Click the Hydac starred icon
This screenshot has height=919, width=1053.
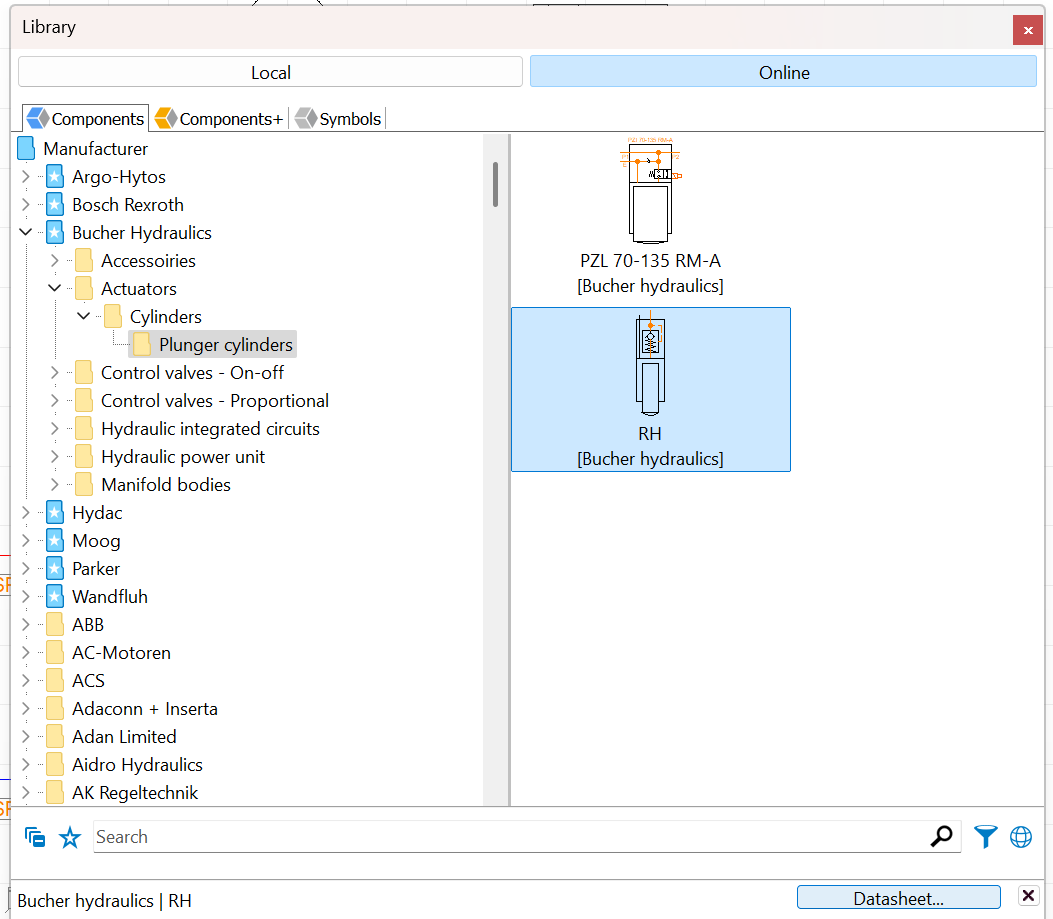(x=55, y=513)
